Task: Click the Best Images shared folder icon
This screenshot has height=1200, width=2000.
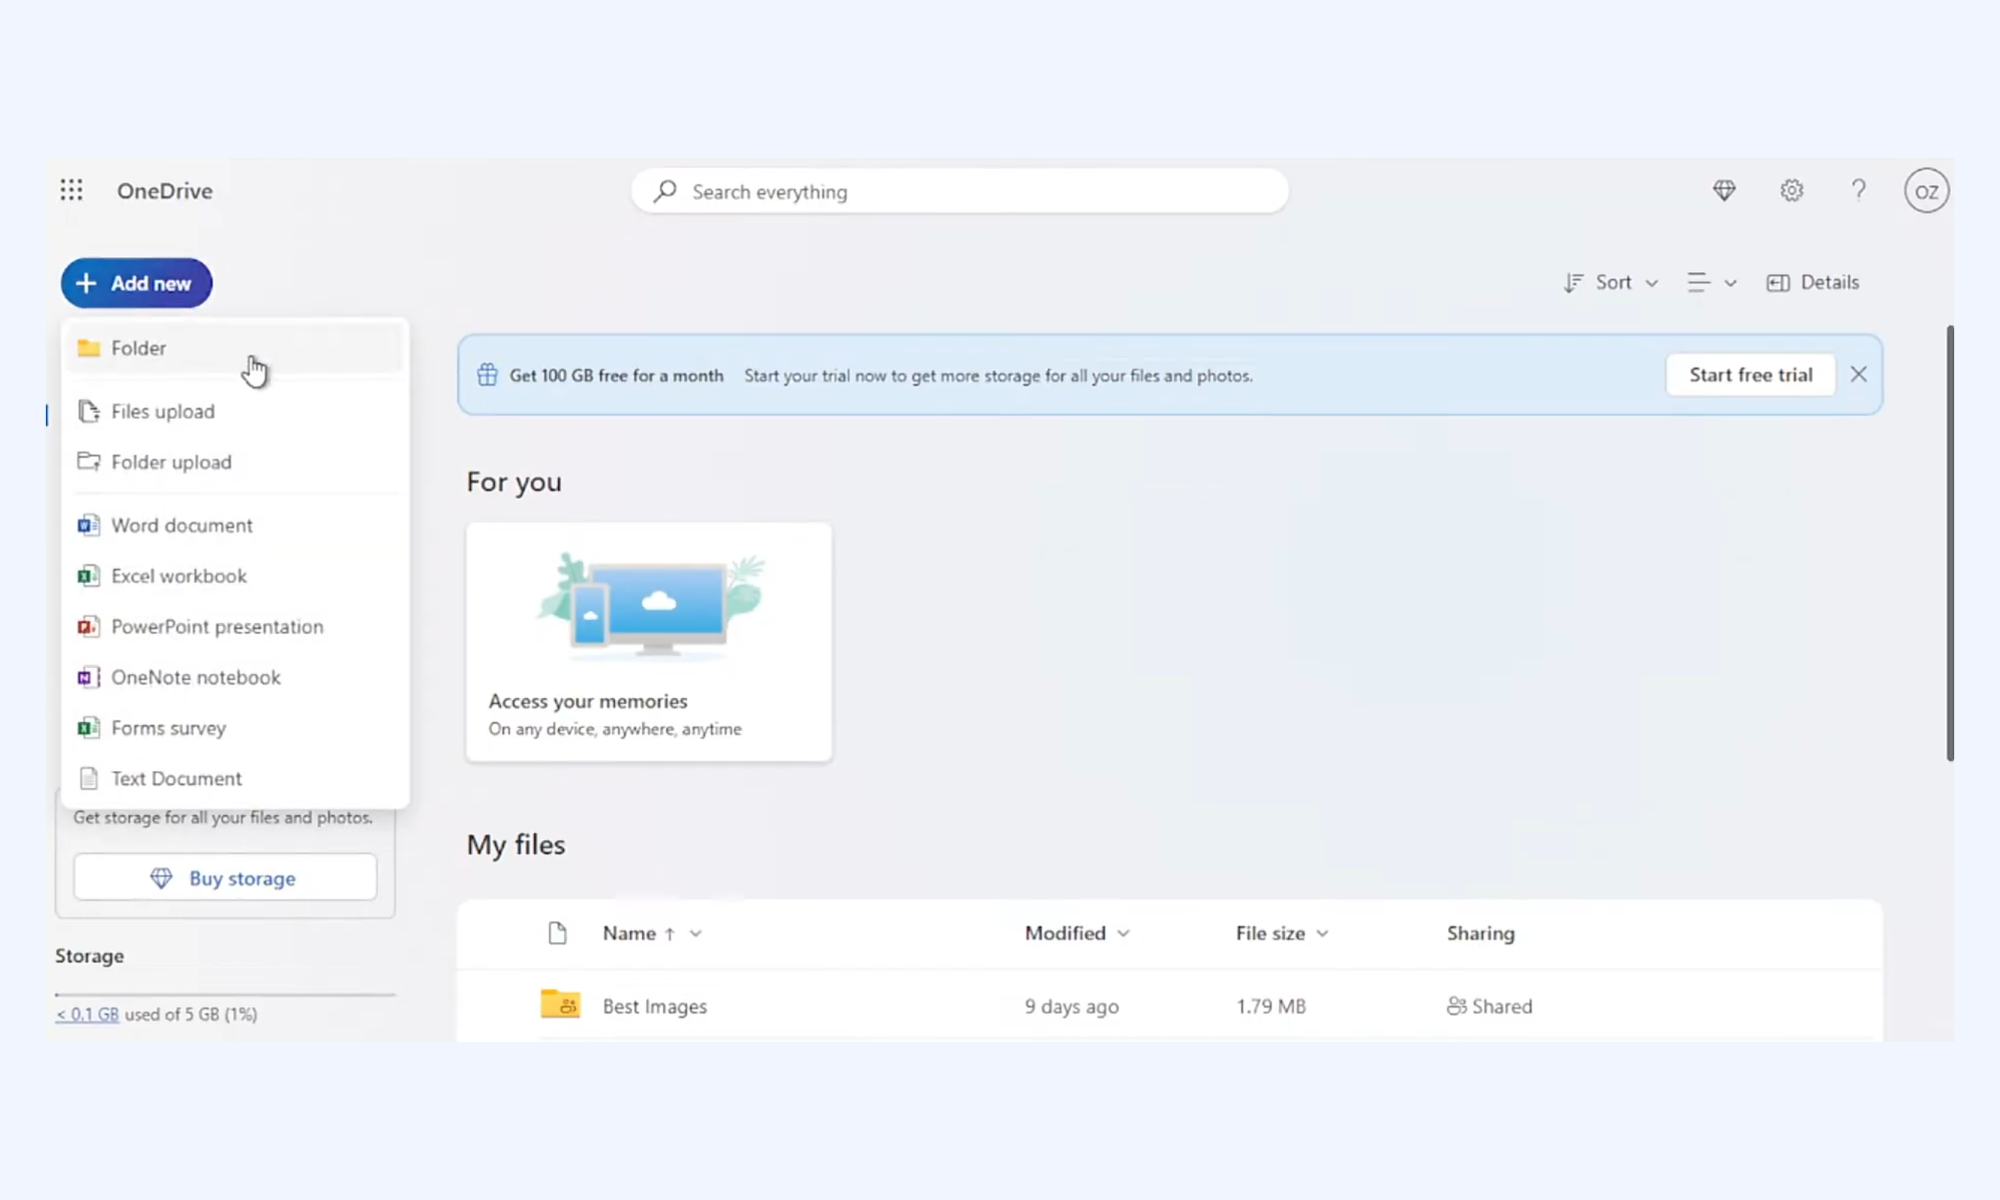Action: [x=560, y=1004]
